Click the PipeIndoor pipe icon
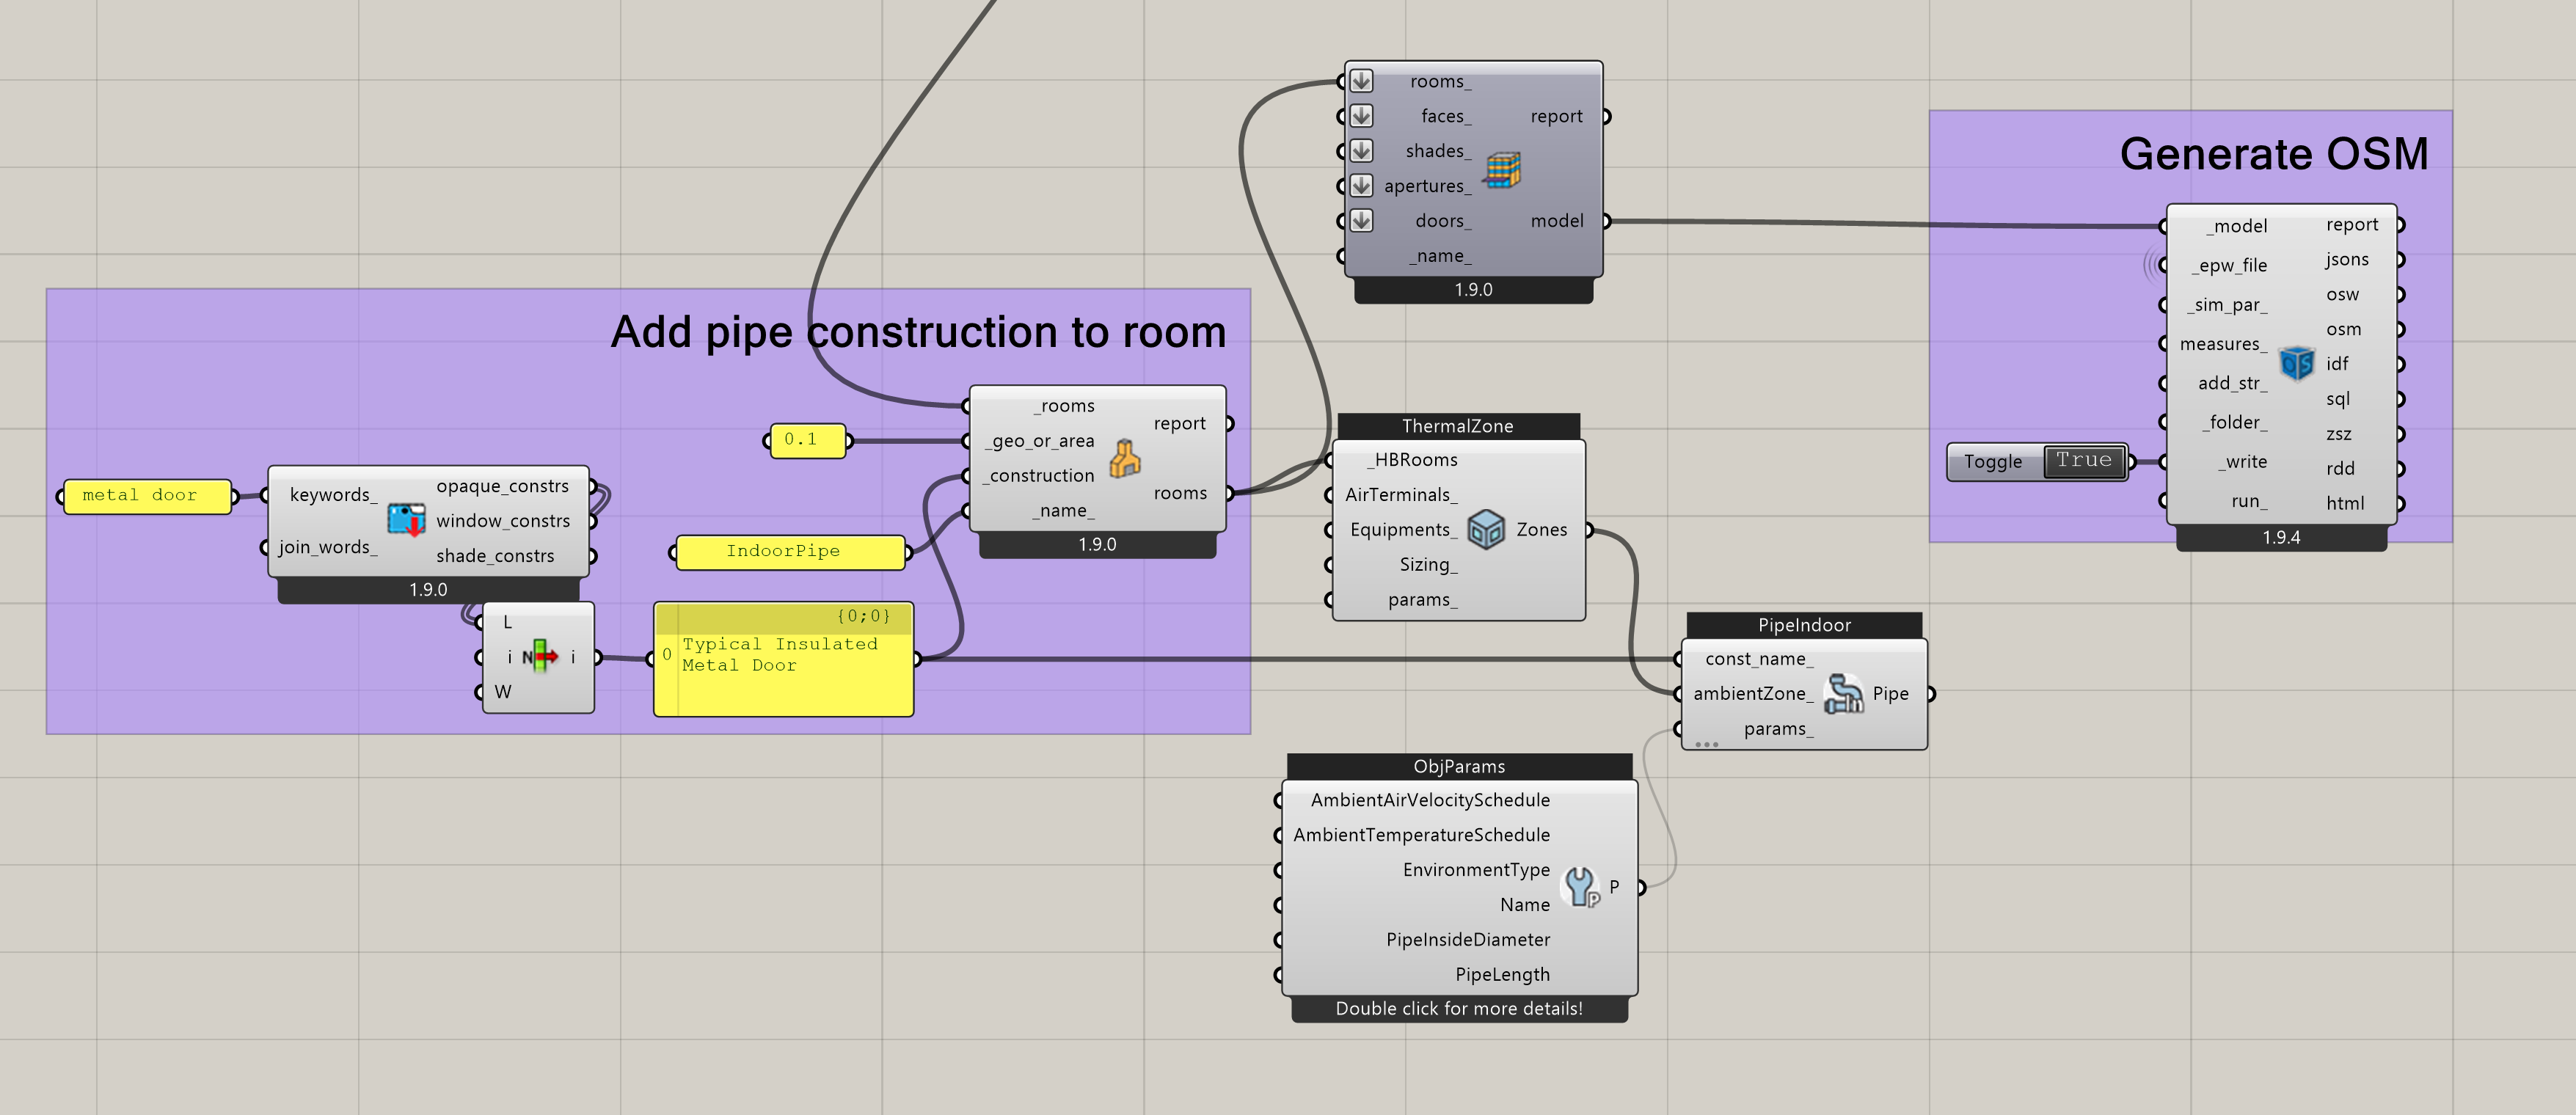The image size is (2576, 1115). tap(1842, 693)
